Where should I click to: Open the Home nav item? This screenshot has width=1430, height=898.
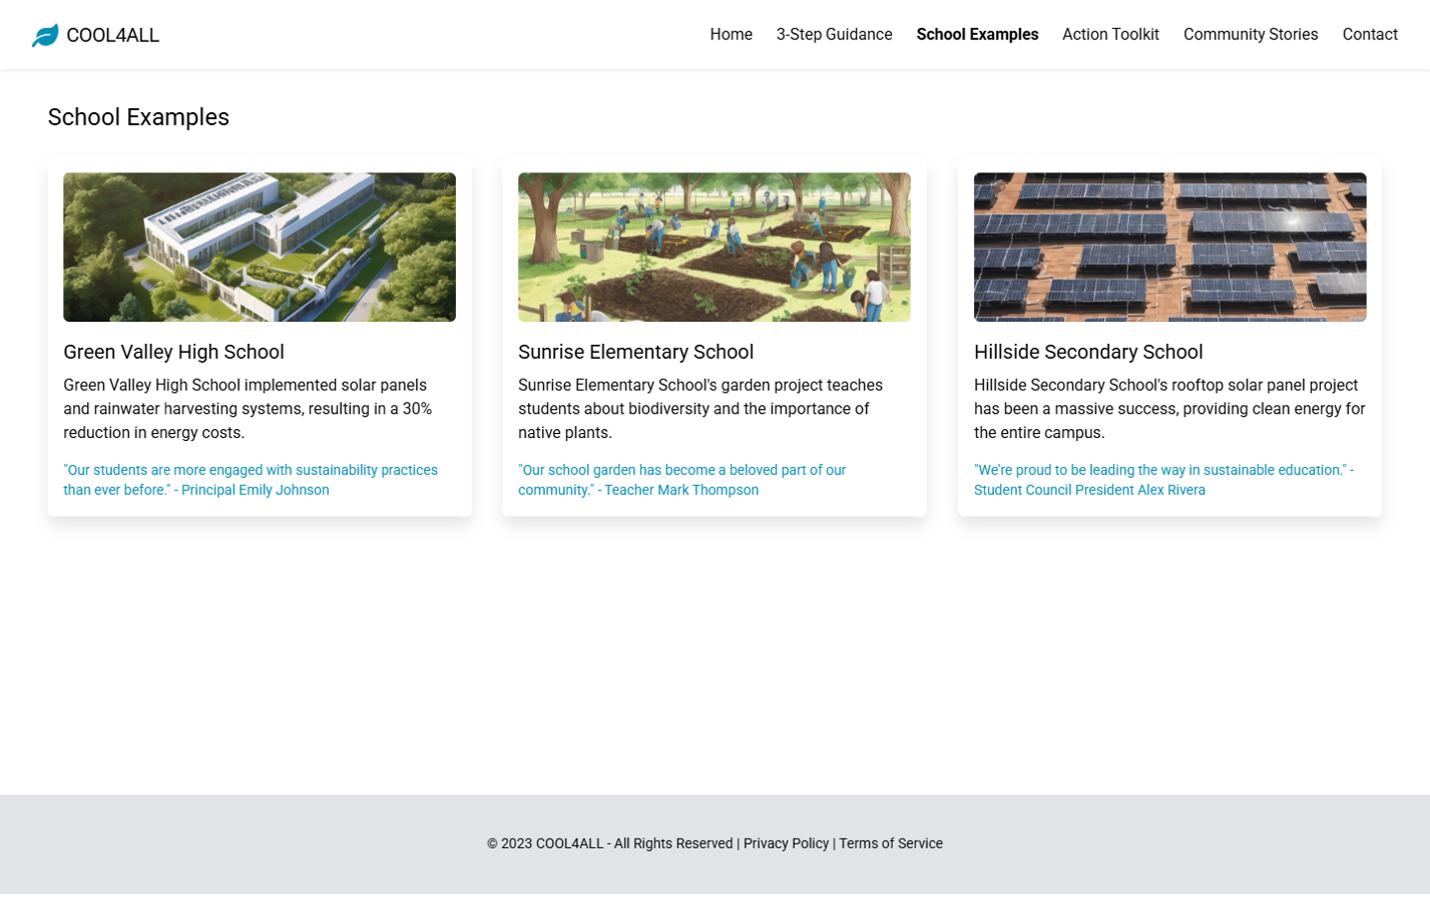click(730, 34)
